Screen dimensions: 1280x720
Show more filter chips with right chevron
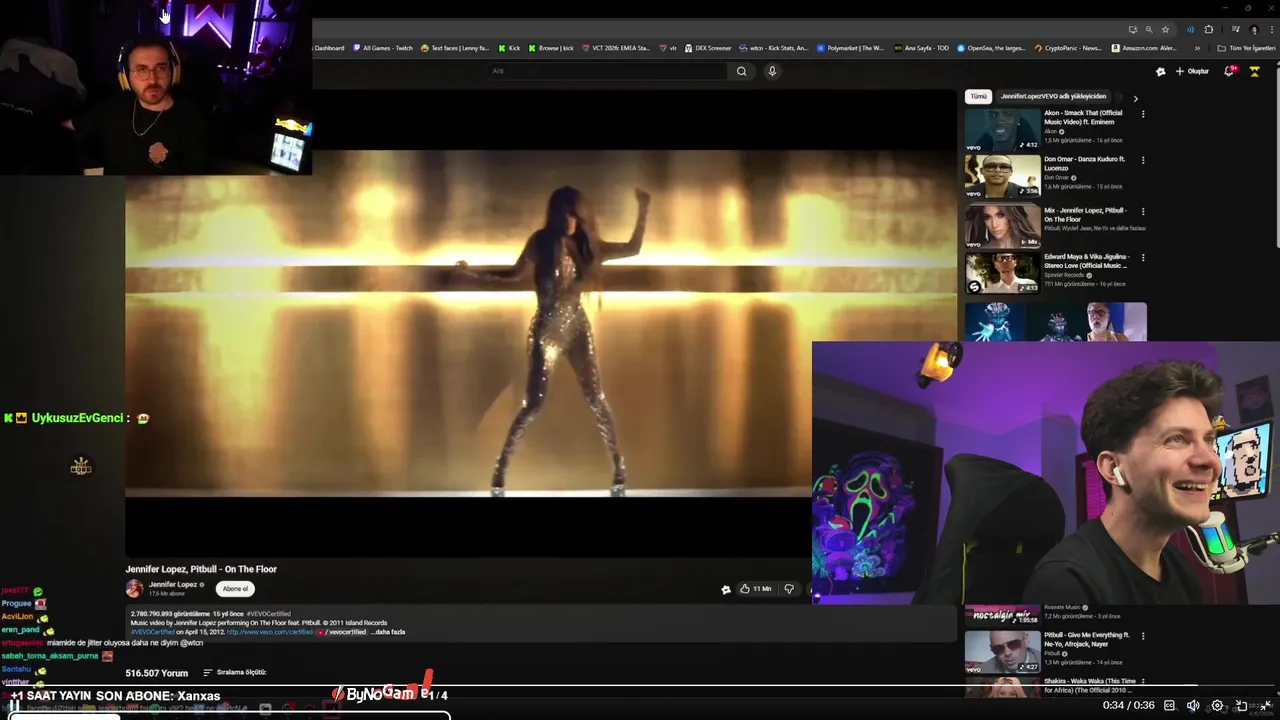(1135, 98)
